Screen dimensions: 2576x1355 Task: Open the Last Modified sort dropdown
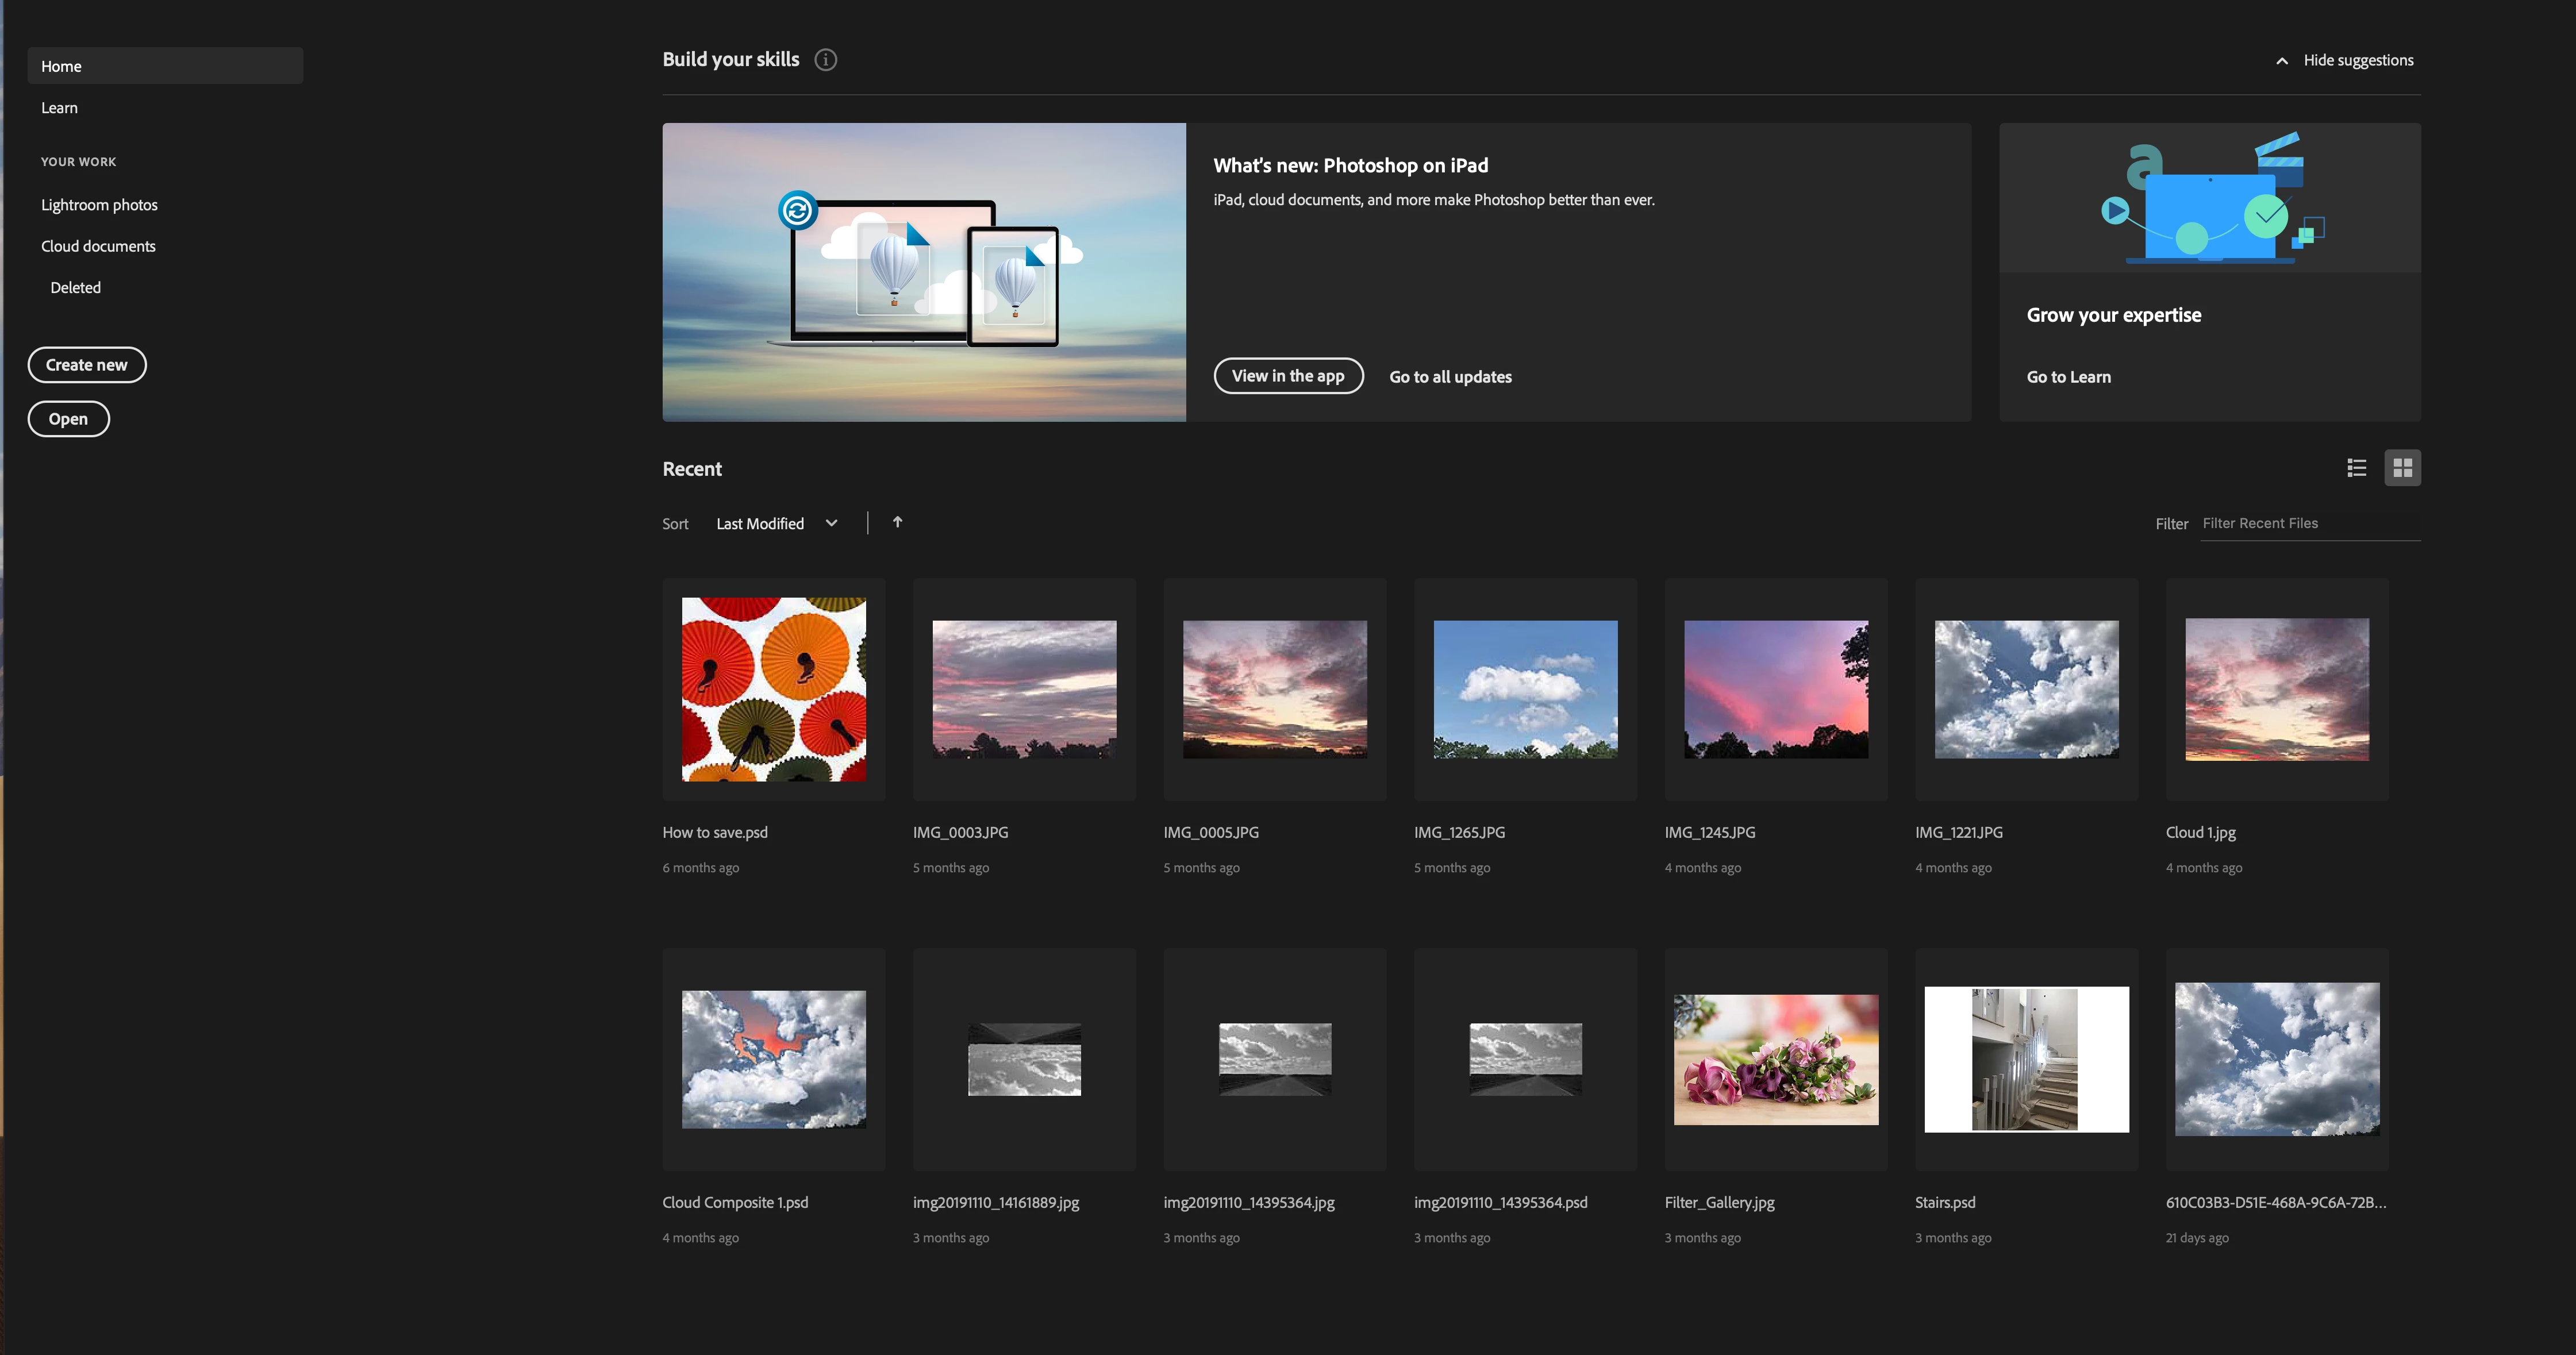point(776,523)
